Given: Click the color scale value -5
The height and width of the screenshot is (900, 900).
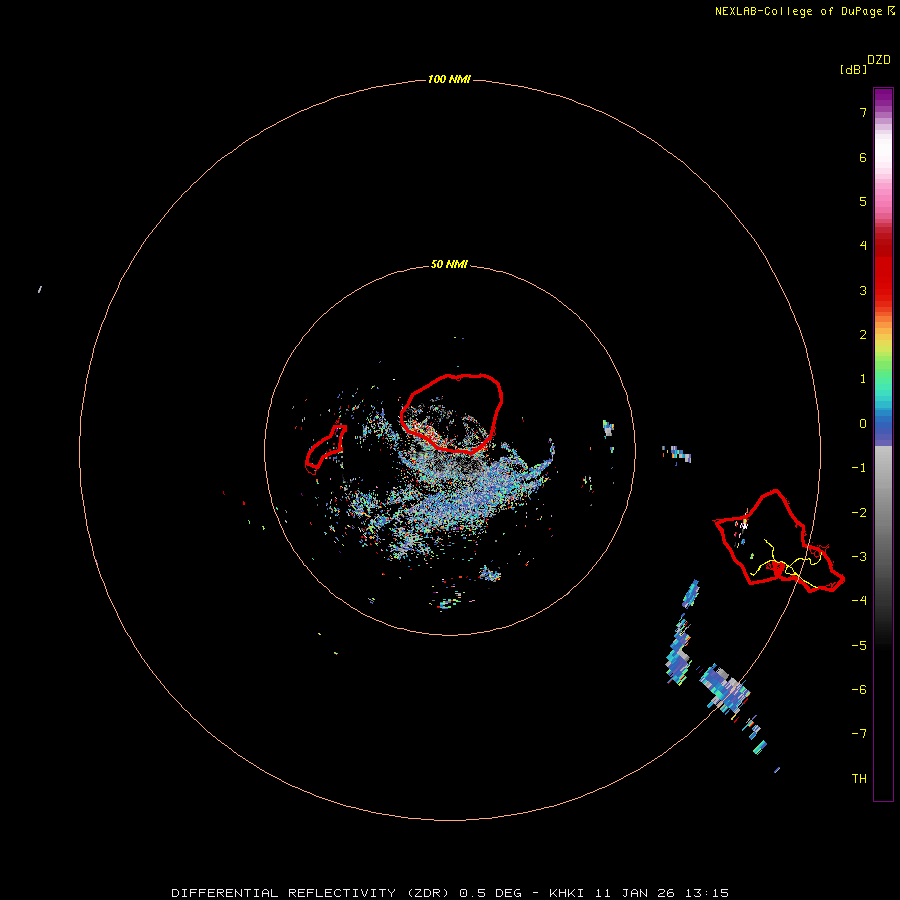Looking at the screenshot, I should click(859, 646).
